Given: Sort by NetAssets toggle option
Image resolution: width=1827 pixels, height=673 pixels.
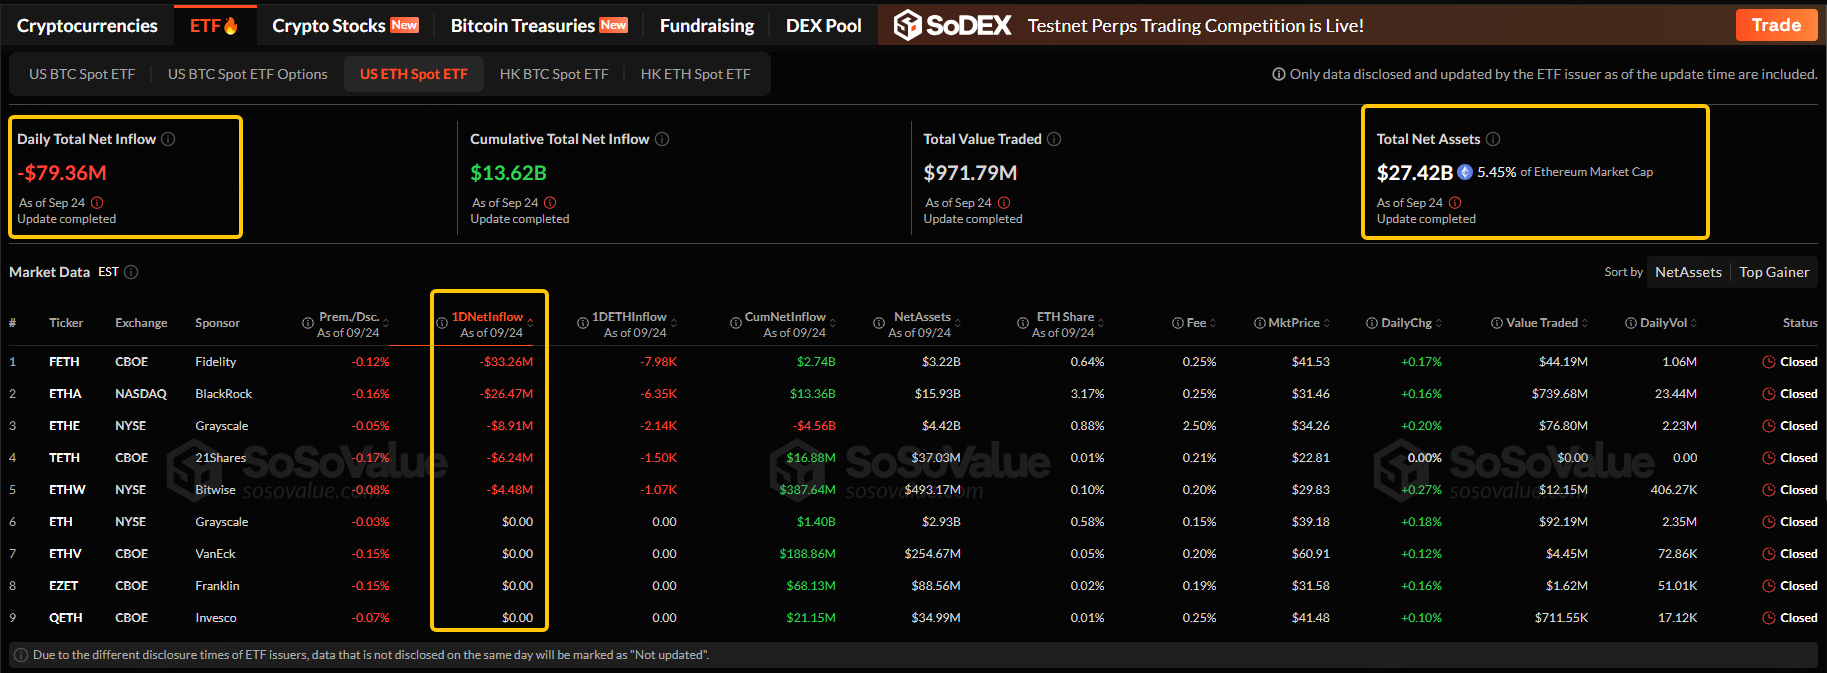Looking at the screenshot, I should point(1688,272).
